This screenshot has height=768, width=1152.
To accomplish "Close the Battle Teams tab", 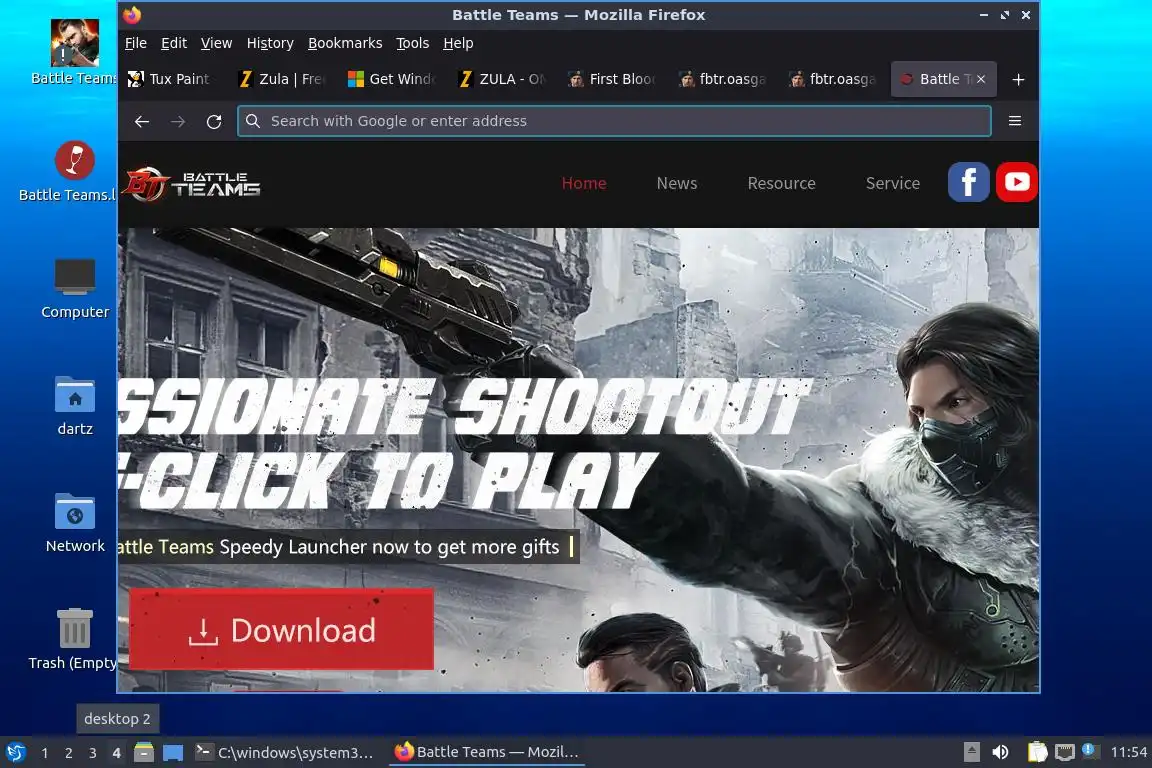I will click(x=981, y=79).
